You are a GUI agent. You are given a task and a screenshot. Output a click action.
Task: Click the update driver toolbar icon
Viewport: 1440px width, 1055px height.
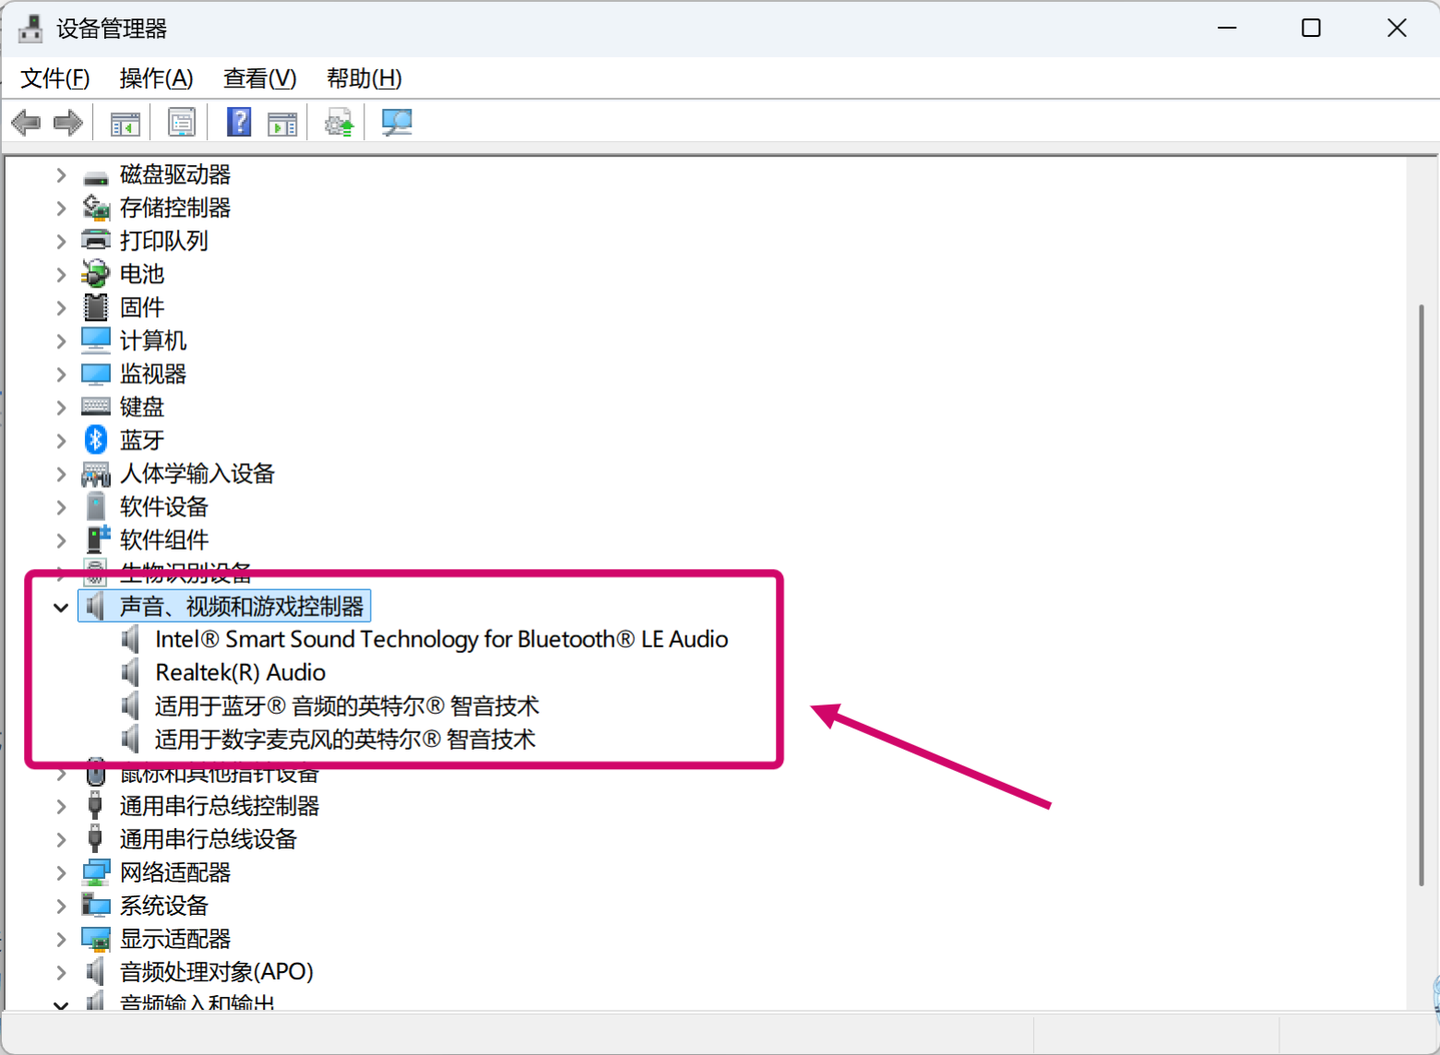click(x=339, y=123)
